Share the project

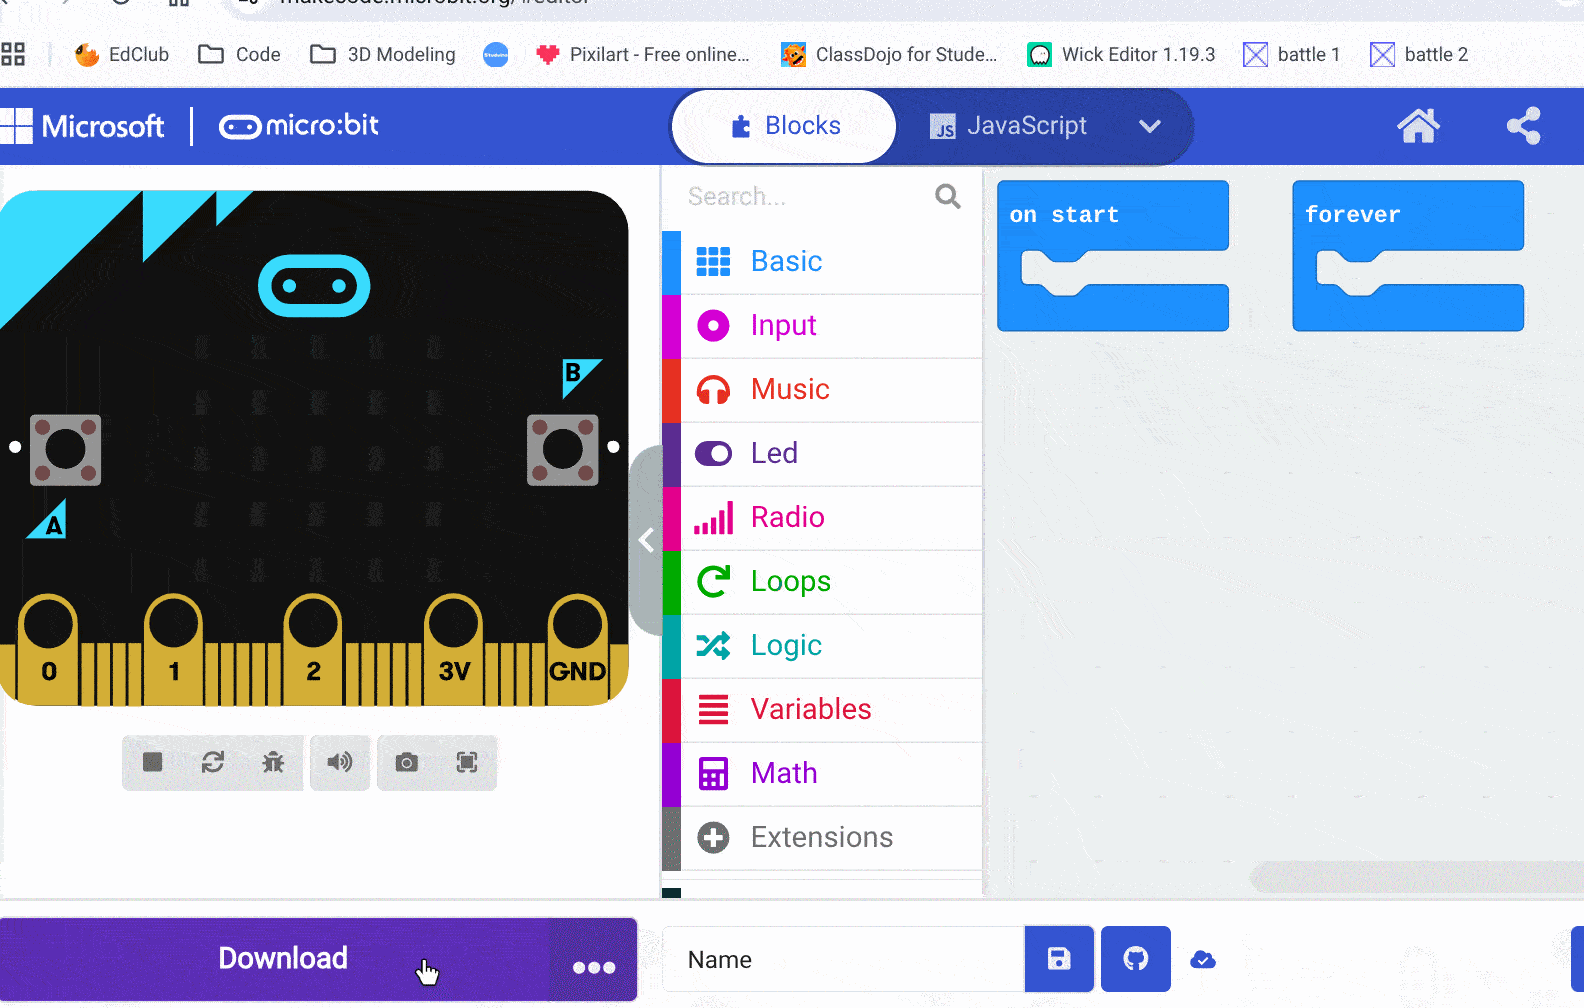[x=1523, y=126]
